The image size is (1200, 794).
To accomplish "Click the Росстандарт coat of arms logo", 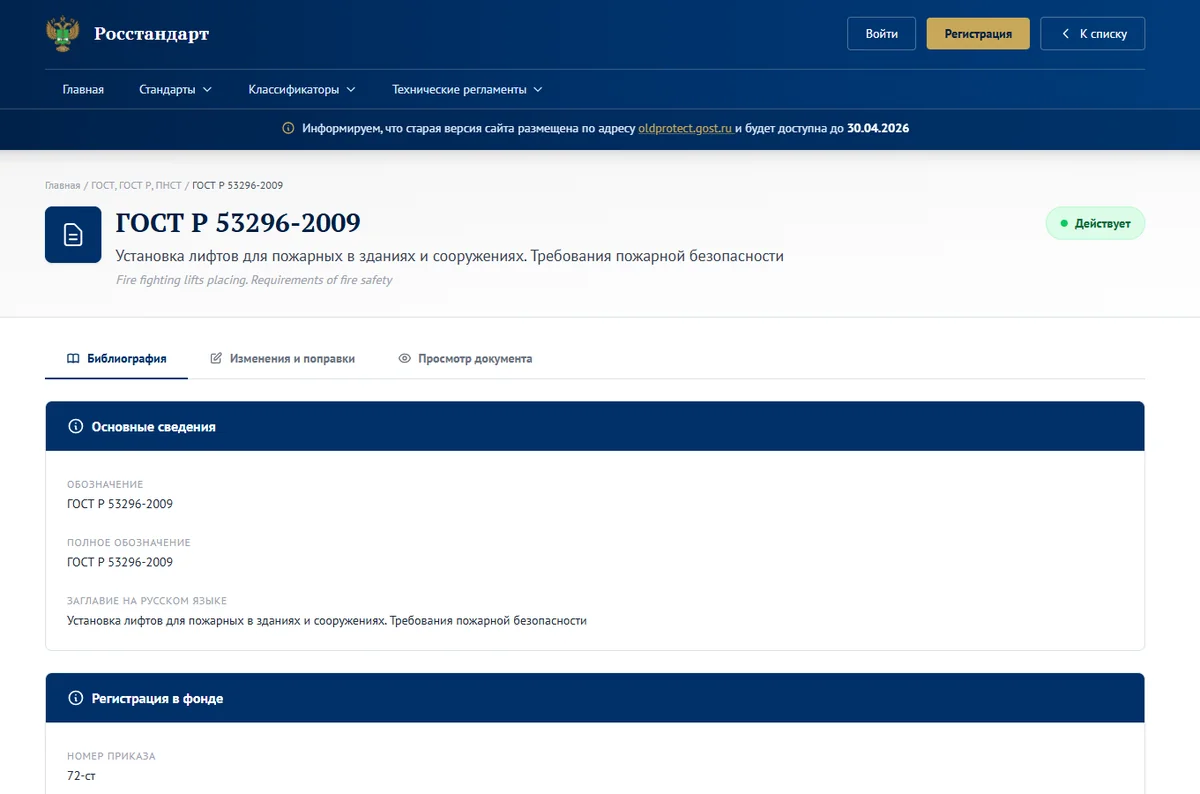I will tap(63, 34).
